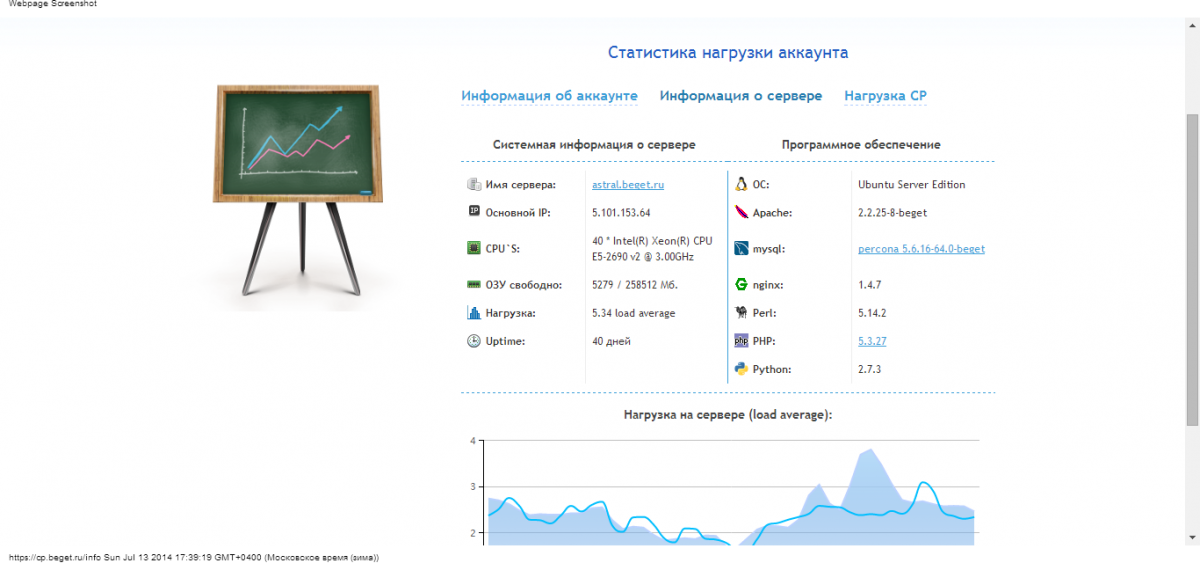Click the Uptime value 40 дней

click(x=611, y=341)
